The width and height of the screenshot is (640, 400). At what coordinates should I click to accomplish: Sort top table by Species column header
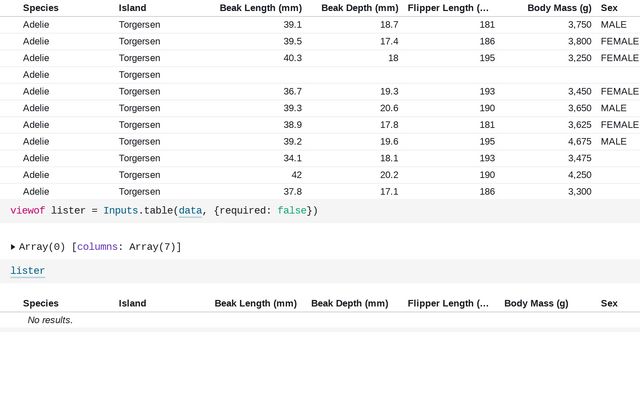[x=41, y=8]
